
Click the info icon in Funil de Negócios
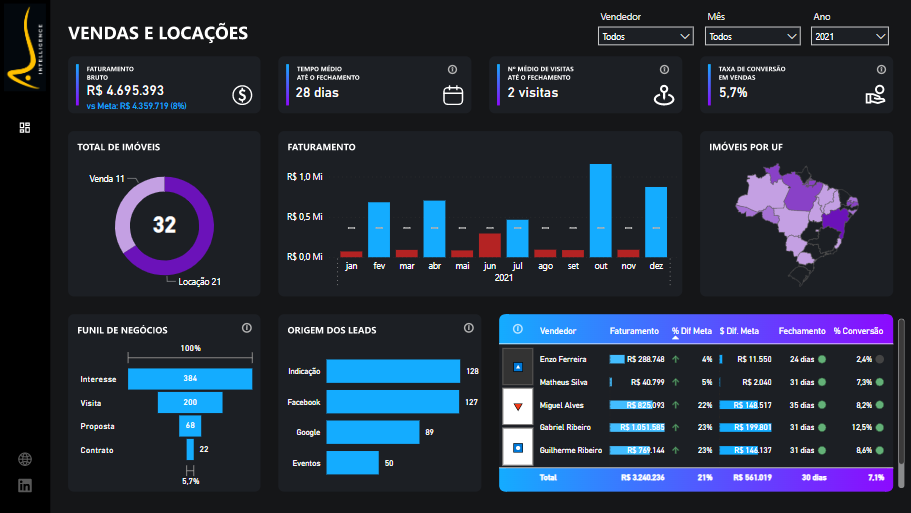coord(246,329)
